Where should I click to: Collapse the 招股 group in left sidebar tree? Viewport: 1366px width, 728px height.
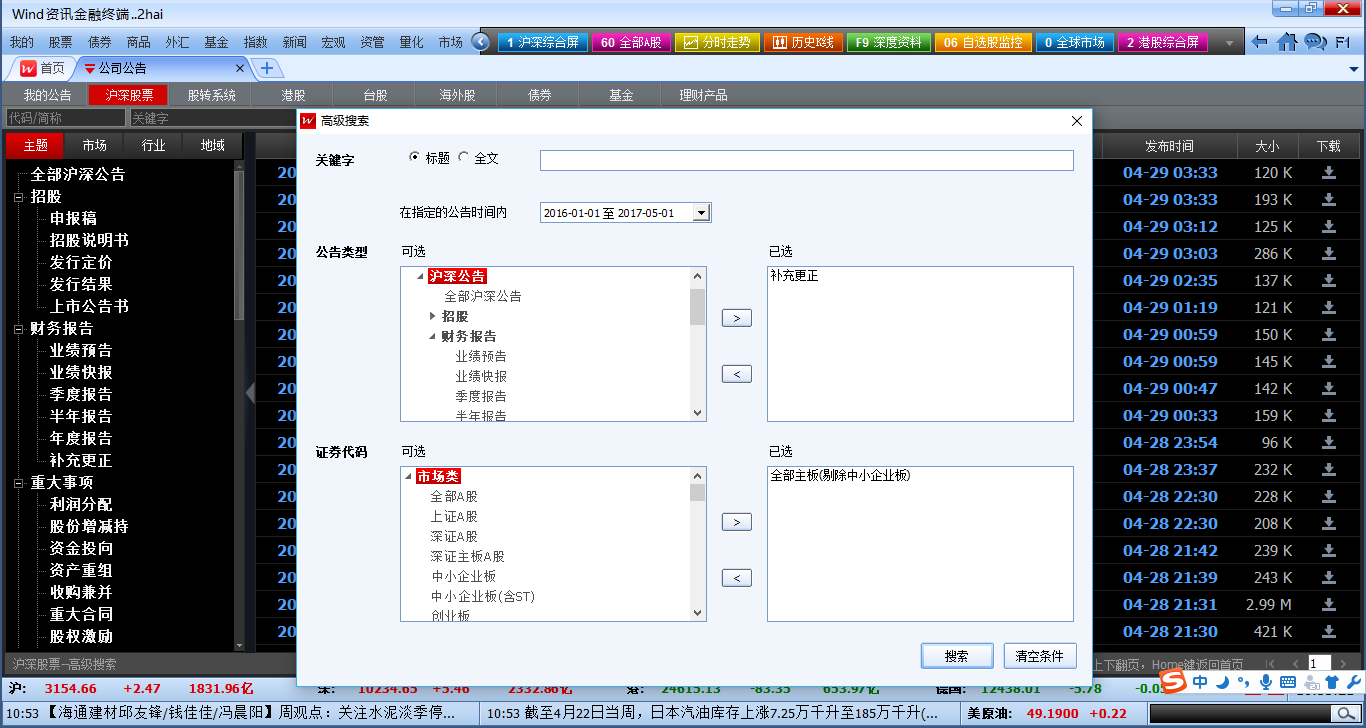pos(18,197)
